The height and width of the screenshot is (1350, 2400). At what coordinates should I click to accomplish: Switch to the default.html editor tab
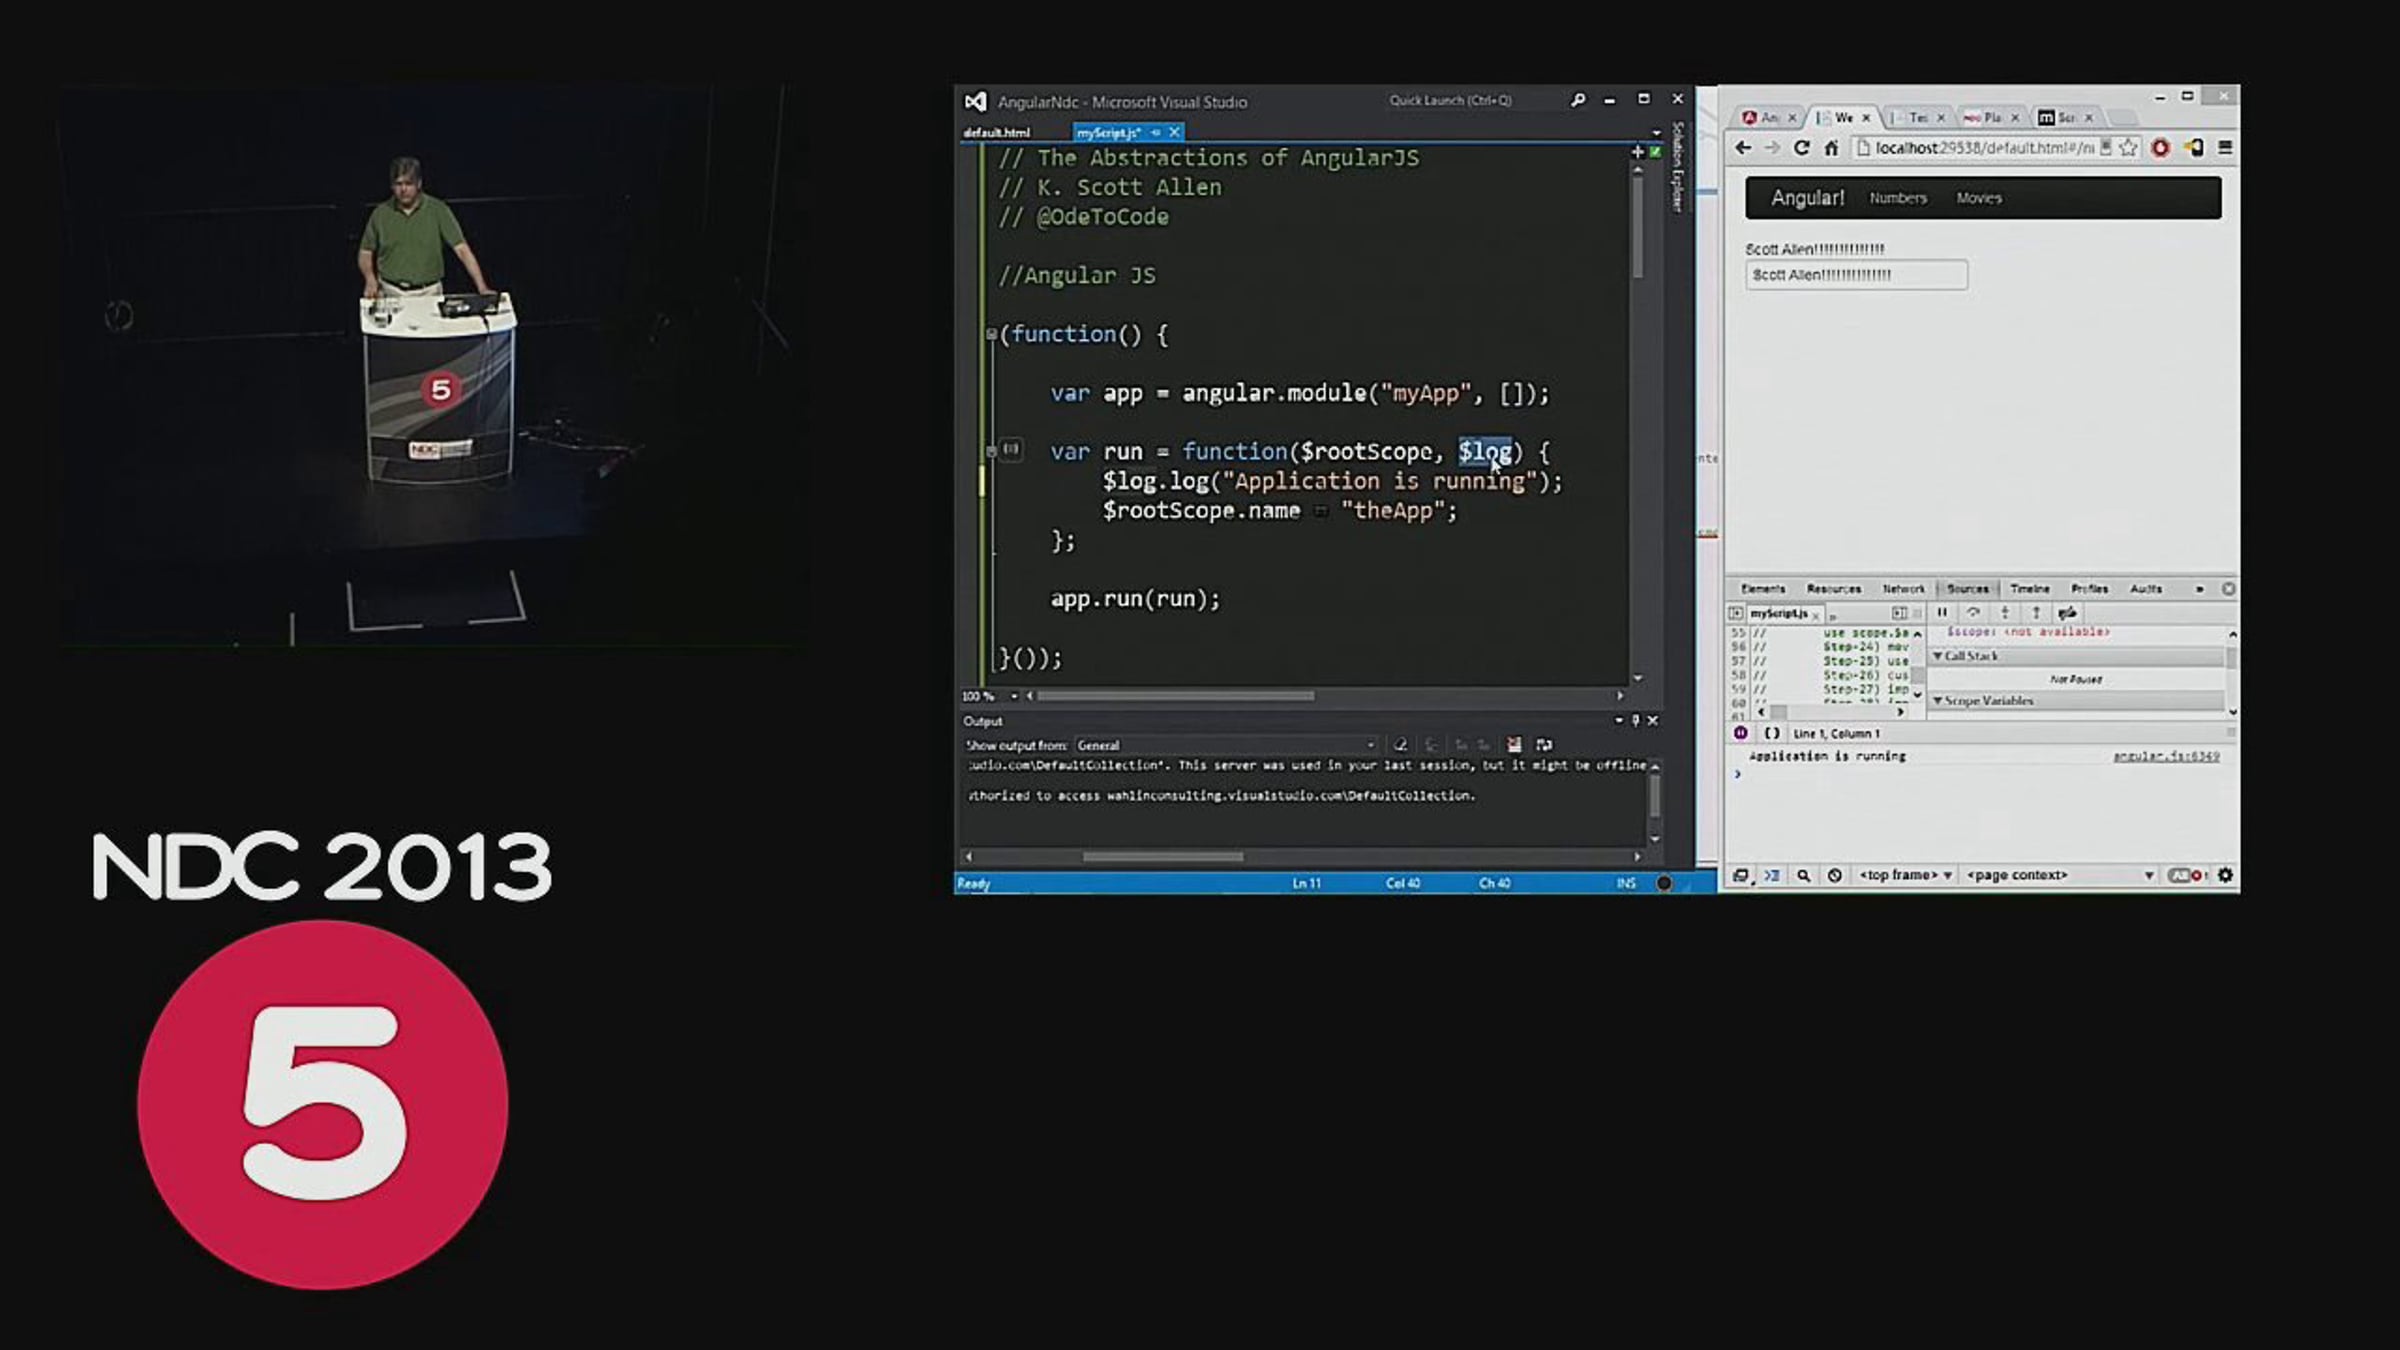click(x=996, y=132)
